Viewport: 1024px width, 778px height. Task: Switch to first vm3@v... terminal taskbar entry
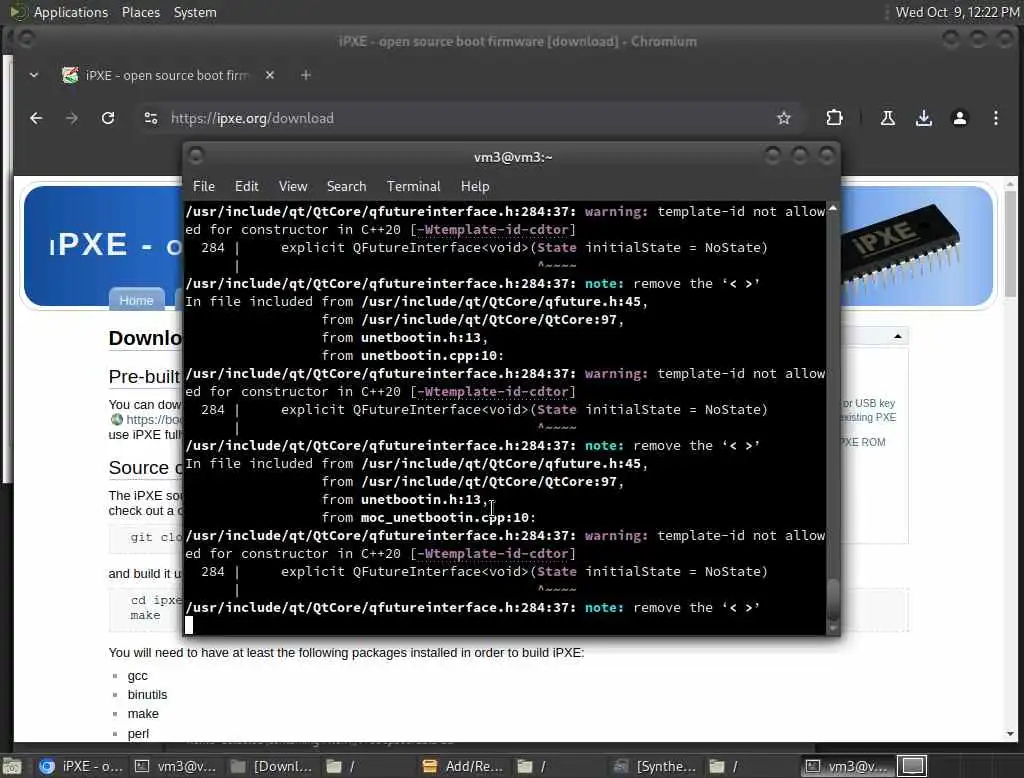click(176, 766)
